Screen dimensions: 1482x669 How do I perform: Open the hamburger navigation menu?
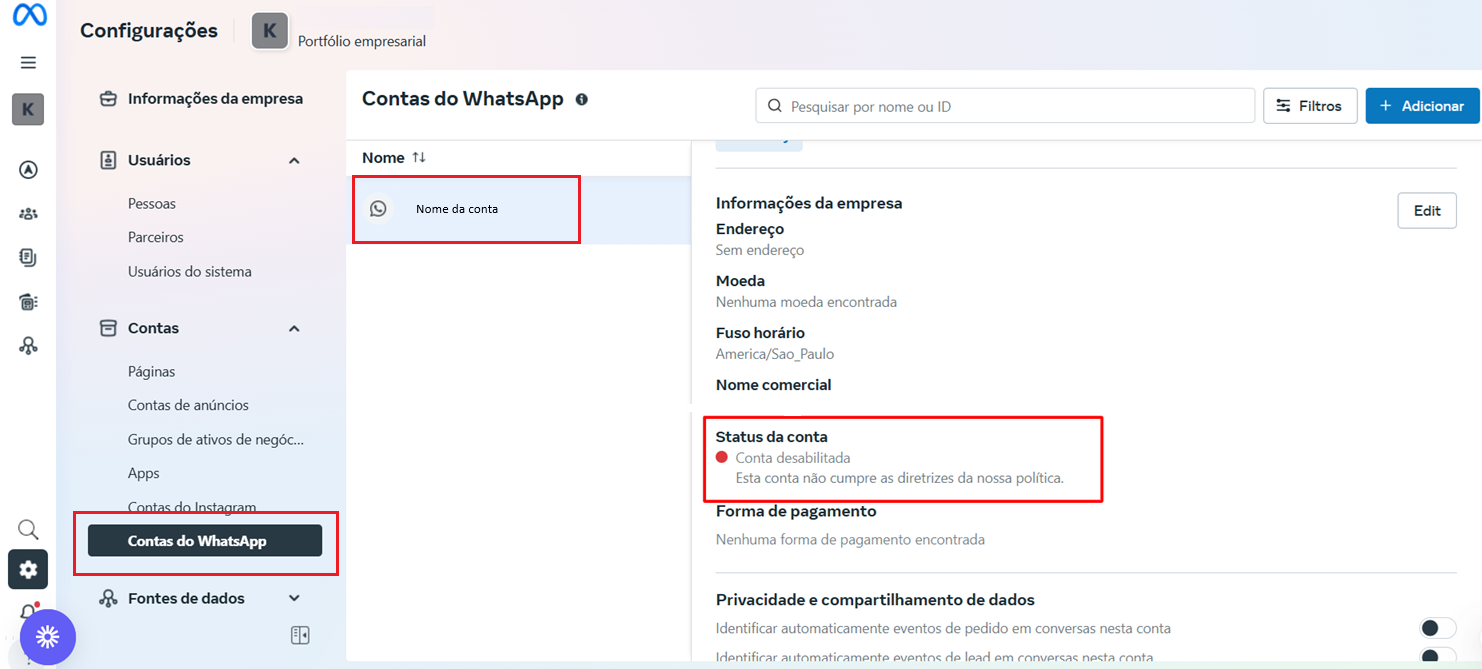[x=28, y=62]
